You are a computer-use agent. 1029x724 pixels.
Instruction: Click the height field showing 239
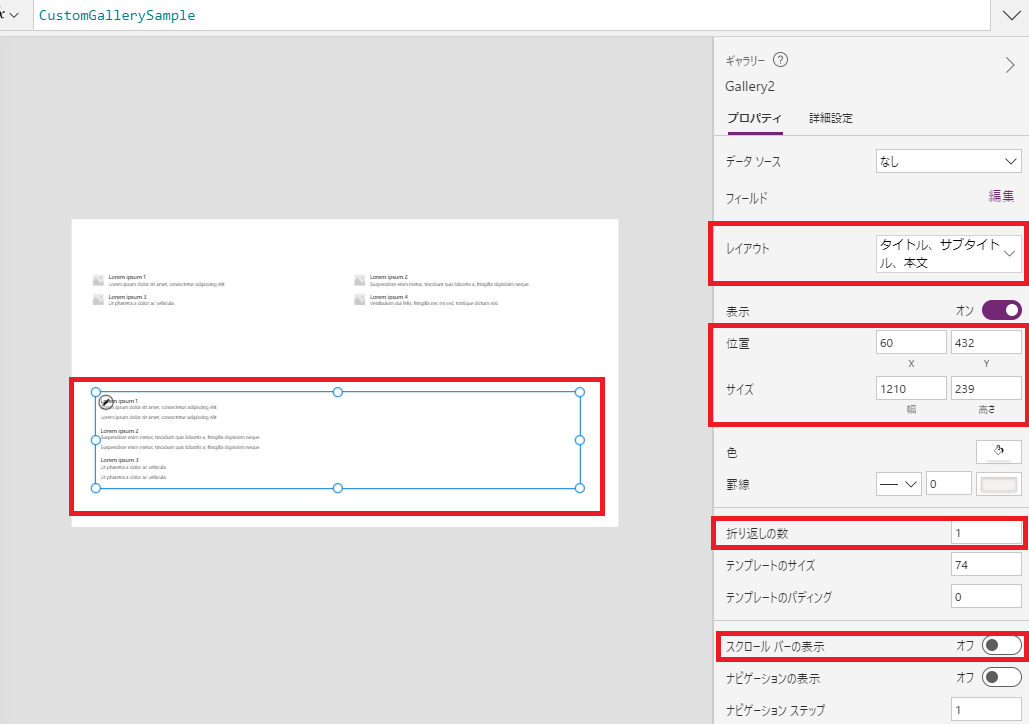click(986, 389)
